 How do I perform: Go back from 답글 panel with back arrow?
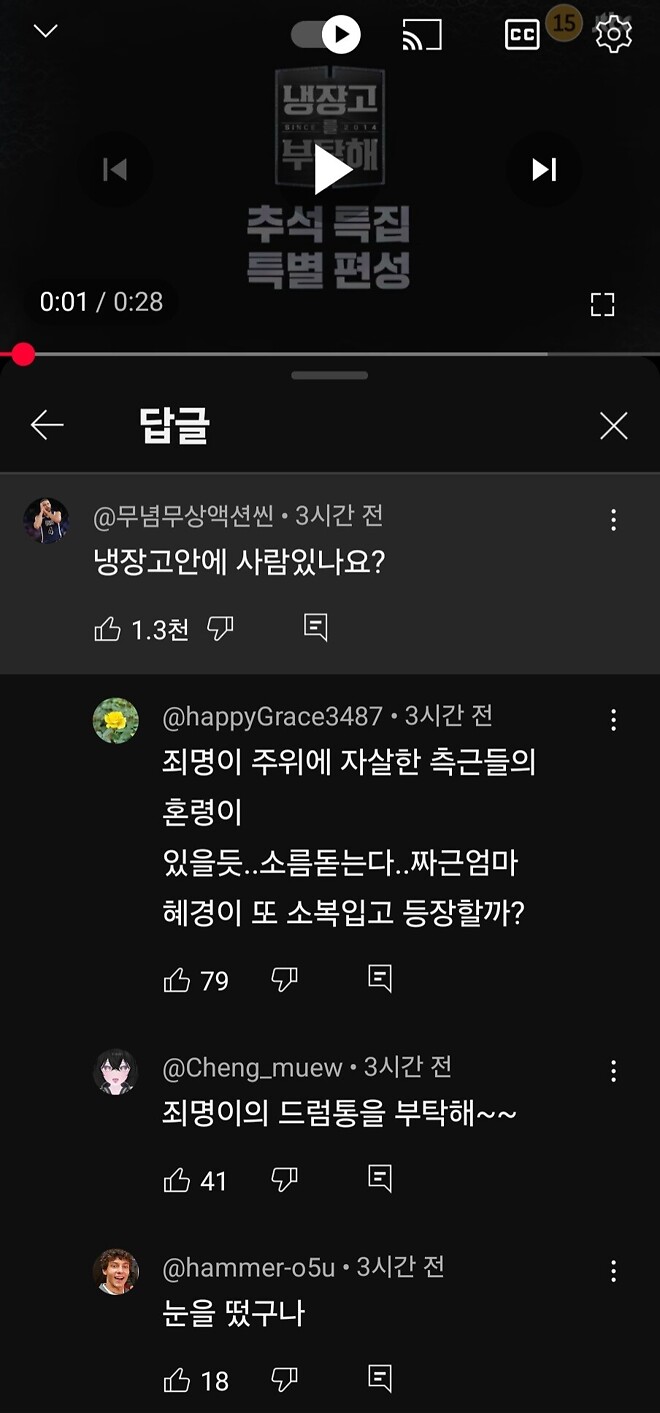tap(47, 424)
